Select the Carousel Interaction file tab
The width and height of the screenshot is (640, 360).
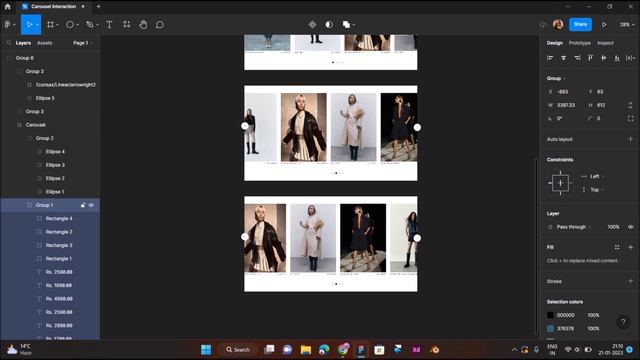(53, 7)
